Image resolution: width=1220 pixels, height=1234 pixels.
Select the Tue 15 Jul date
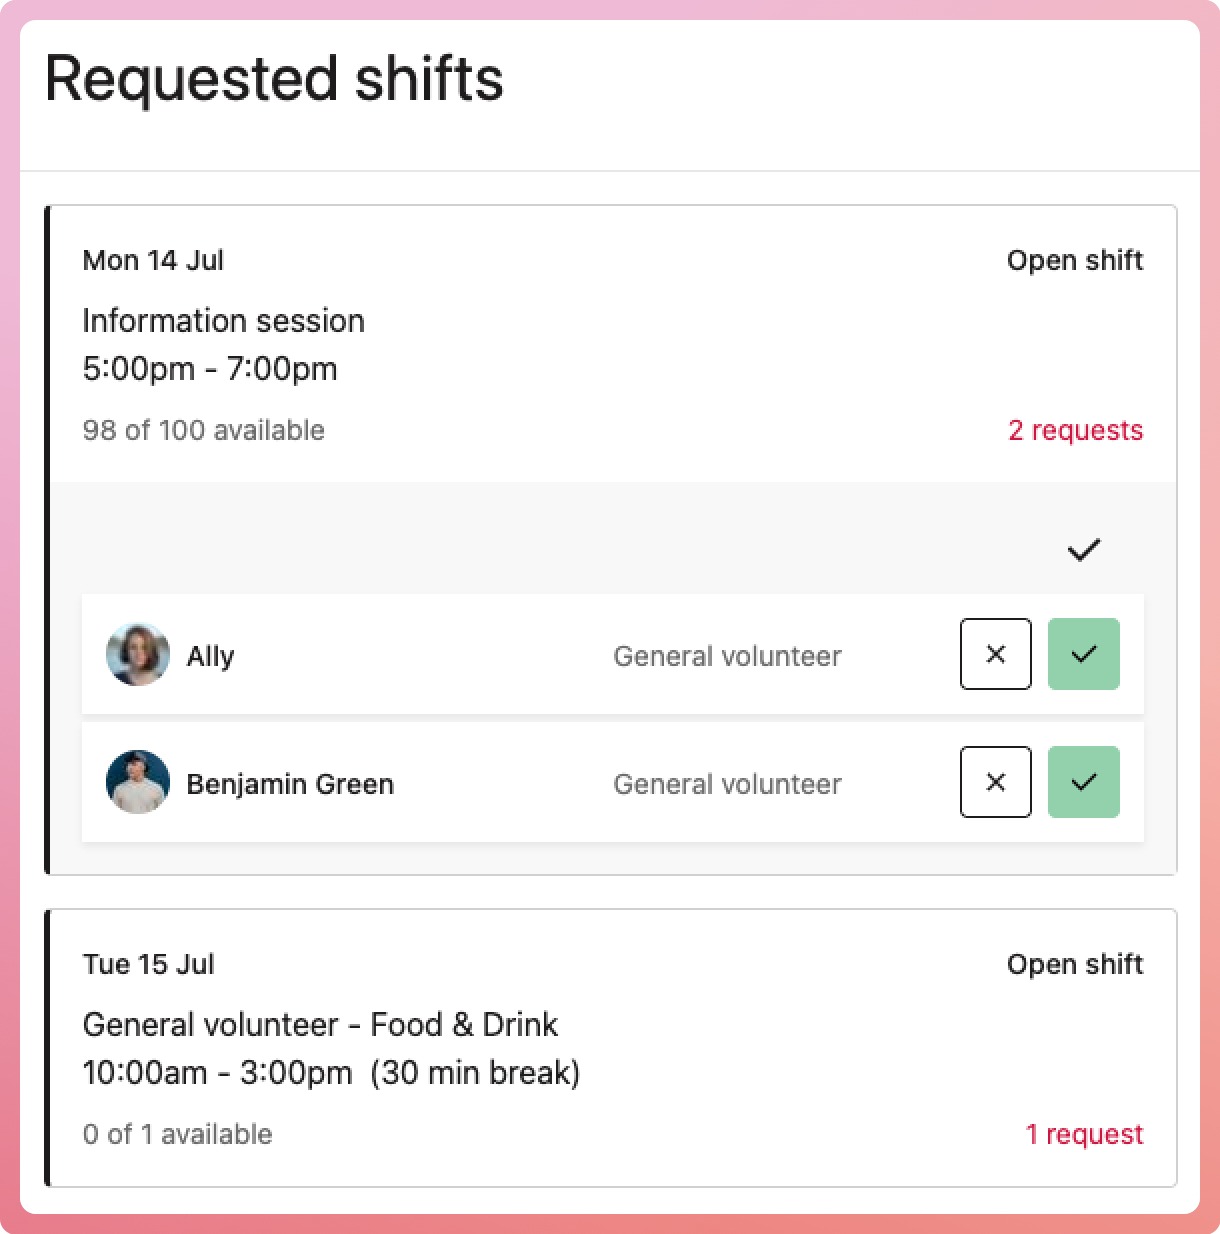148,965
